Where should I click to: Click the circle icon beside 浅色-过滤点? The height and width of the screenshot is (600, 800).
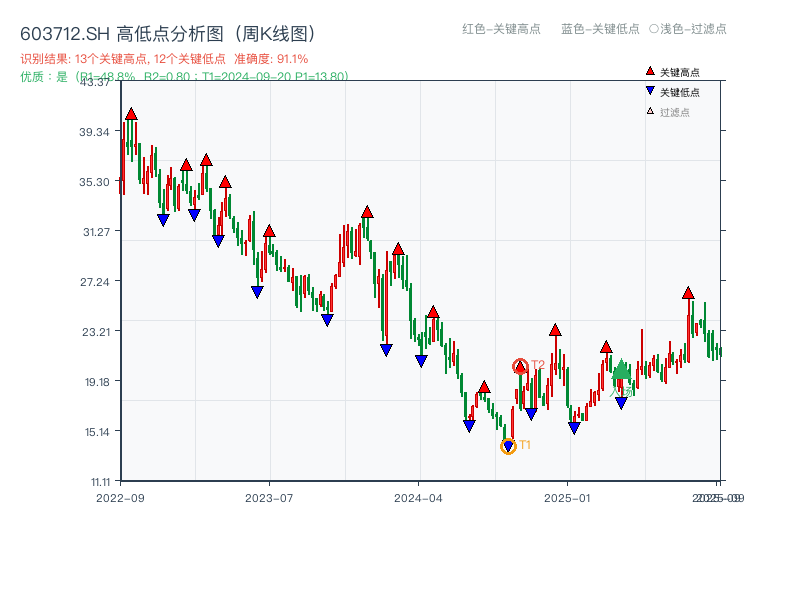(653, 30)
